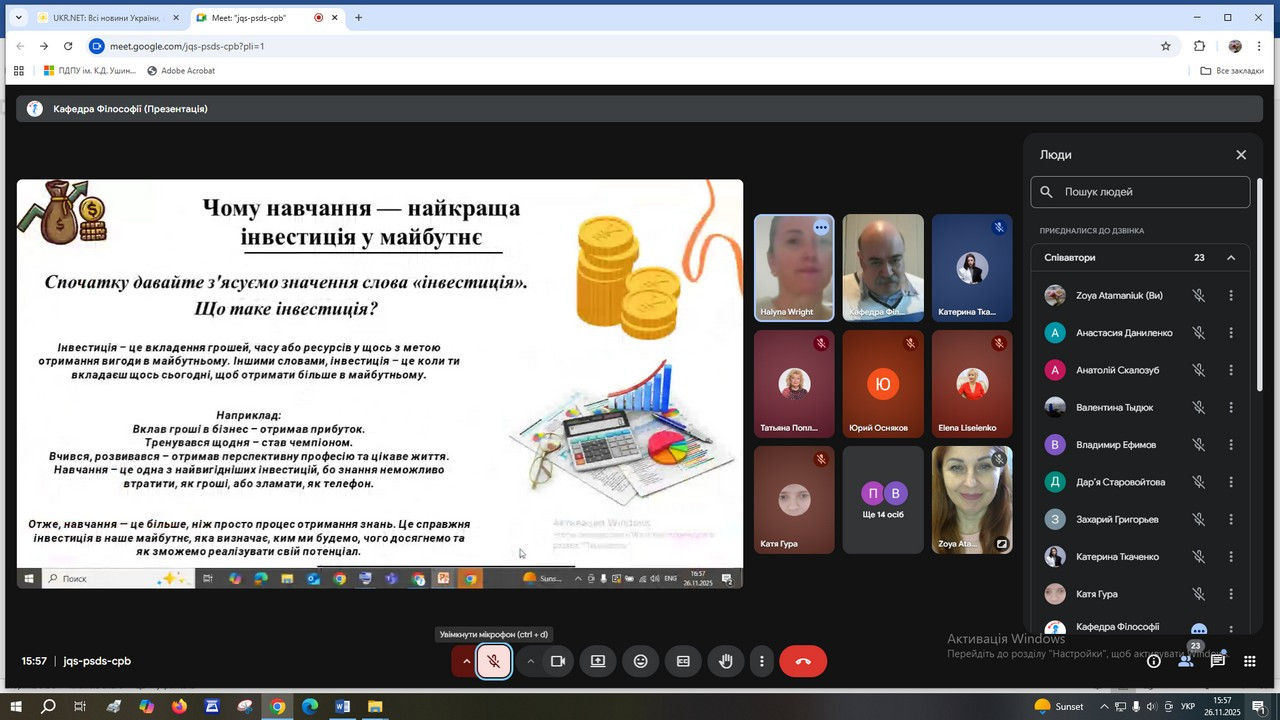Turn on the camera in Meet

pyautogui.click(x=558, y=661)
